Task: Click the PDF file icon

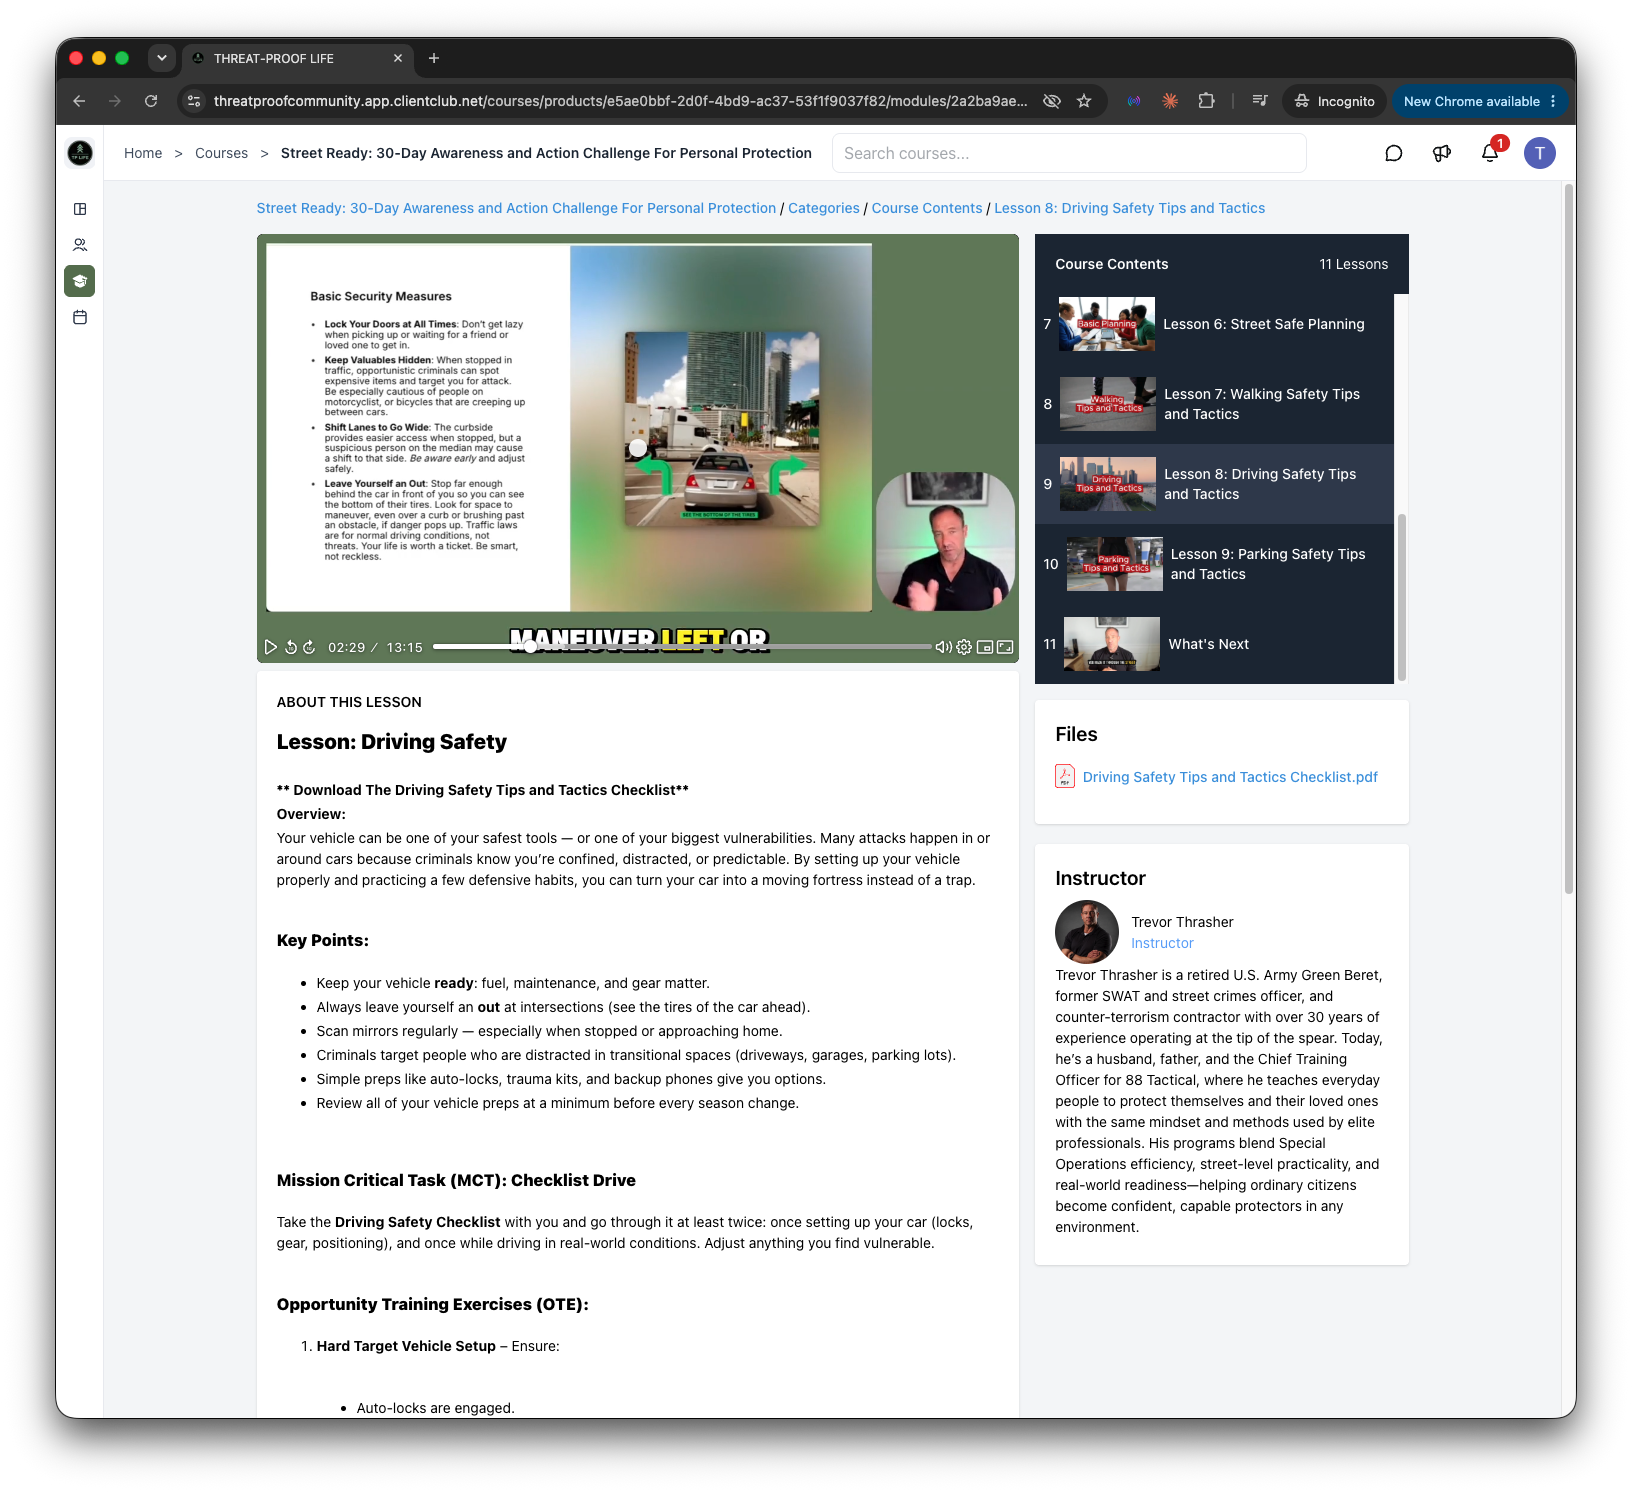Action: [x=1065, y=777]
